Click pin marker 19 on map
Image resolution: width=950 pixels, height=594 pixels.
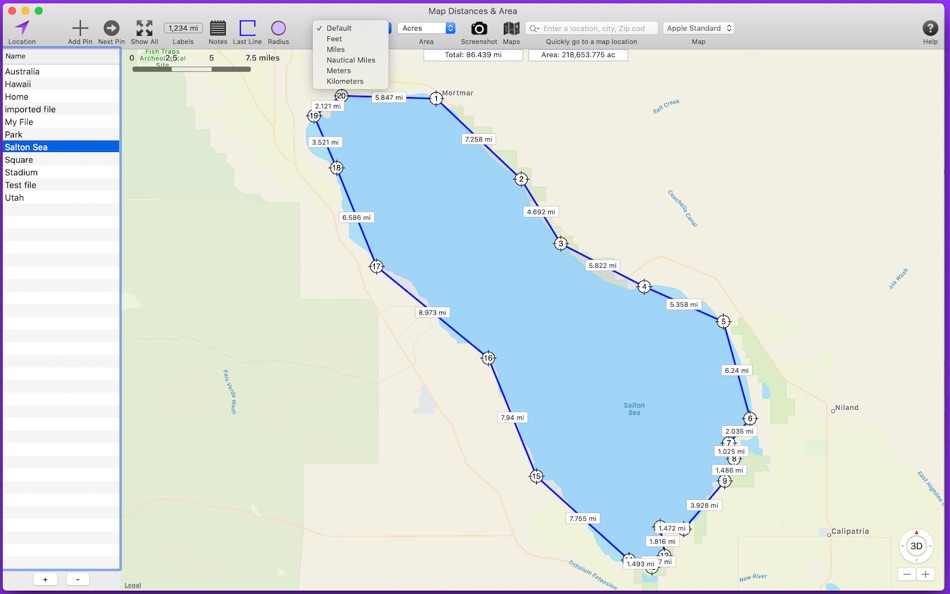(x=314, y=115)
